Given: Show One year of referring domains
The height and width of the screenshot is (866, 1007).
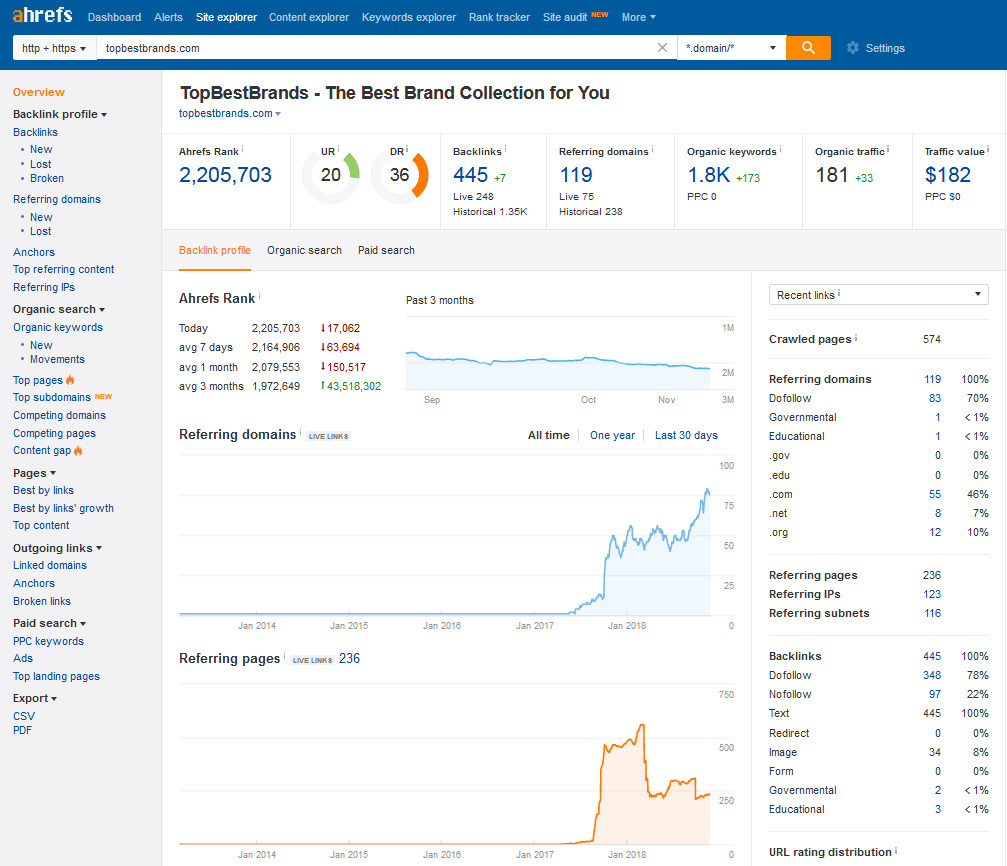Looking at the screenshot, I should point(613,436).
